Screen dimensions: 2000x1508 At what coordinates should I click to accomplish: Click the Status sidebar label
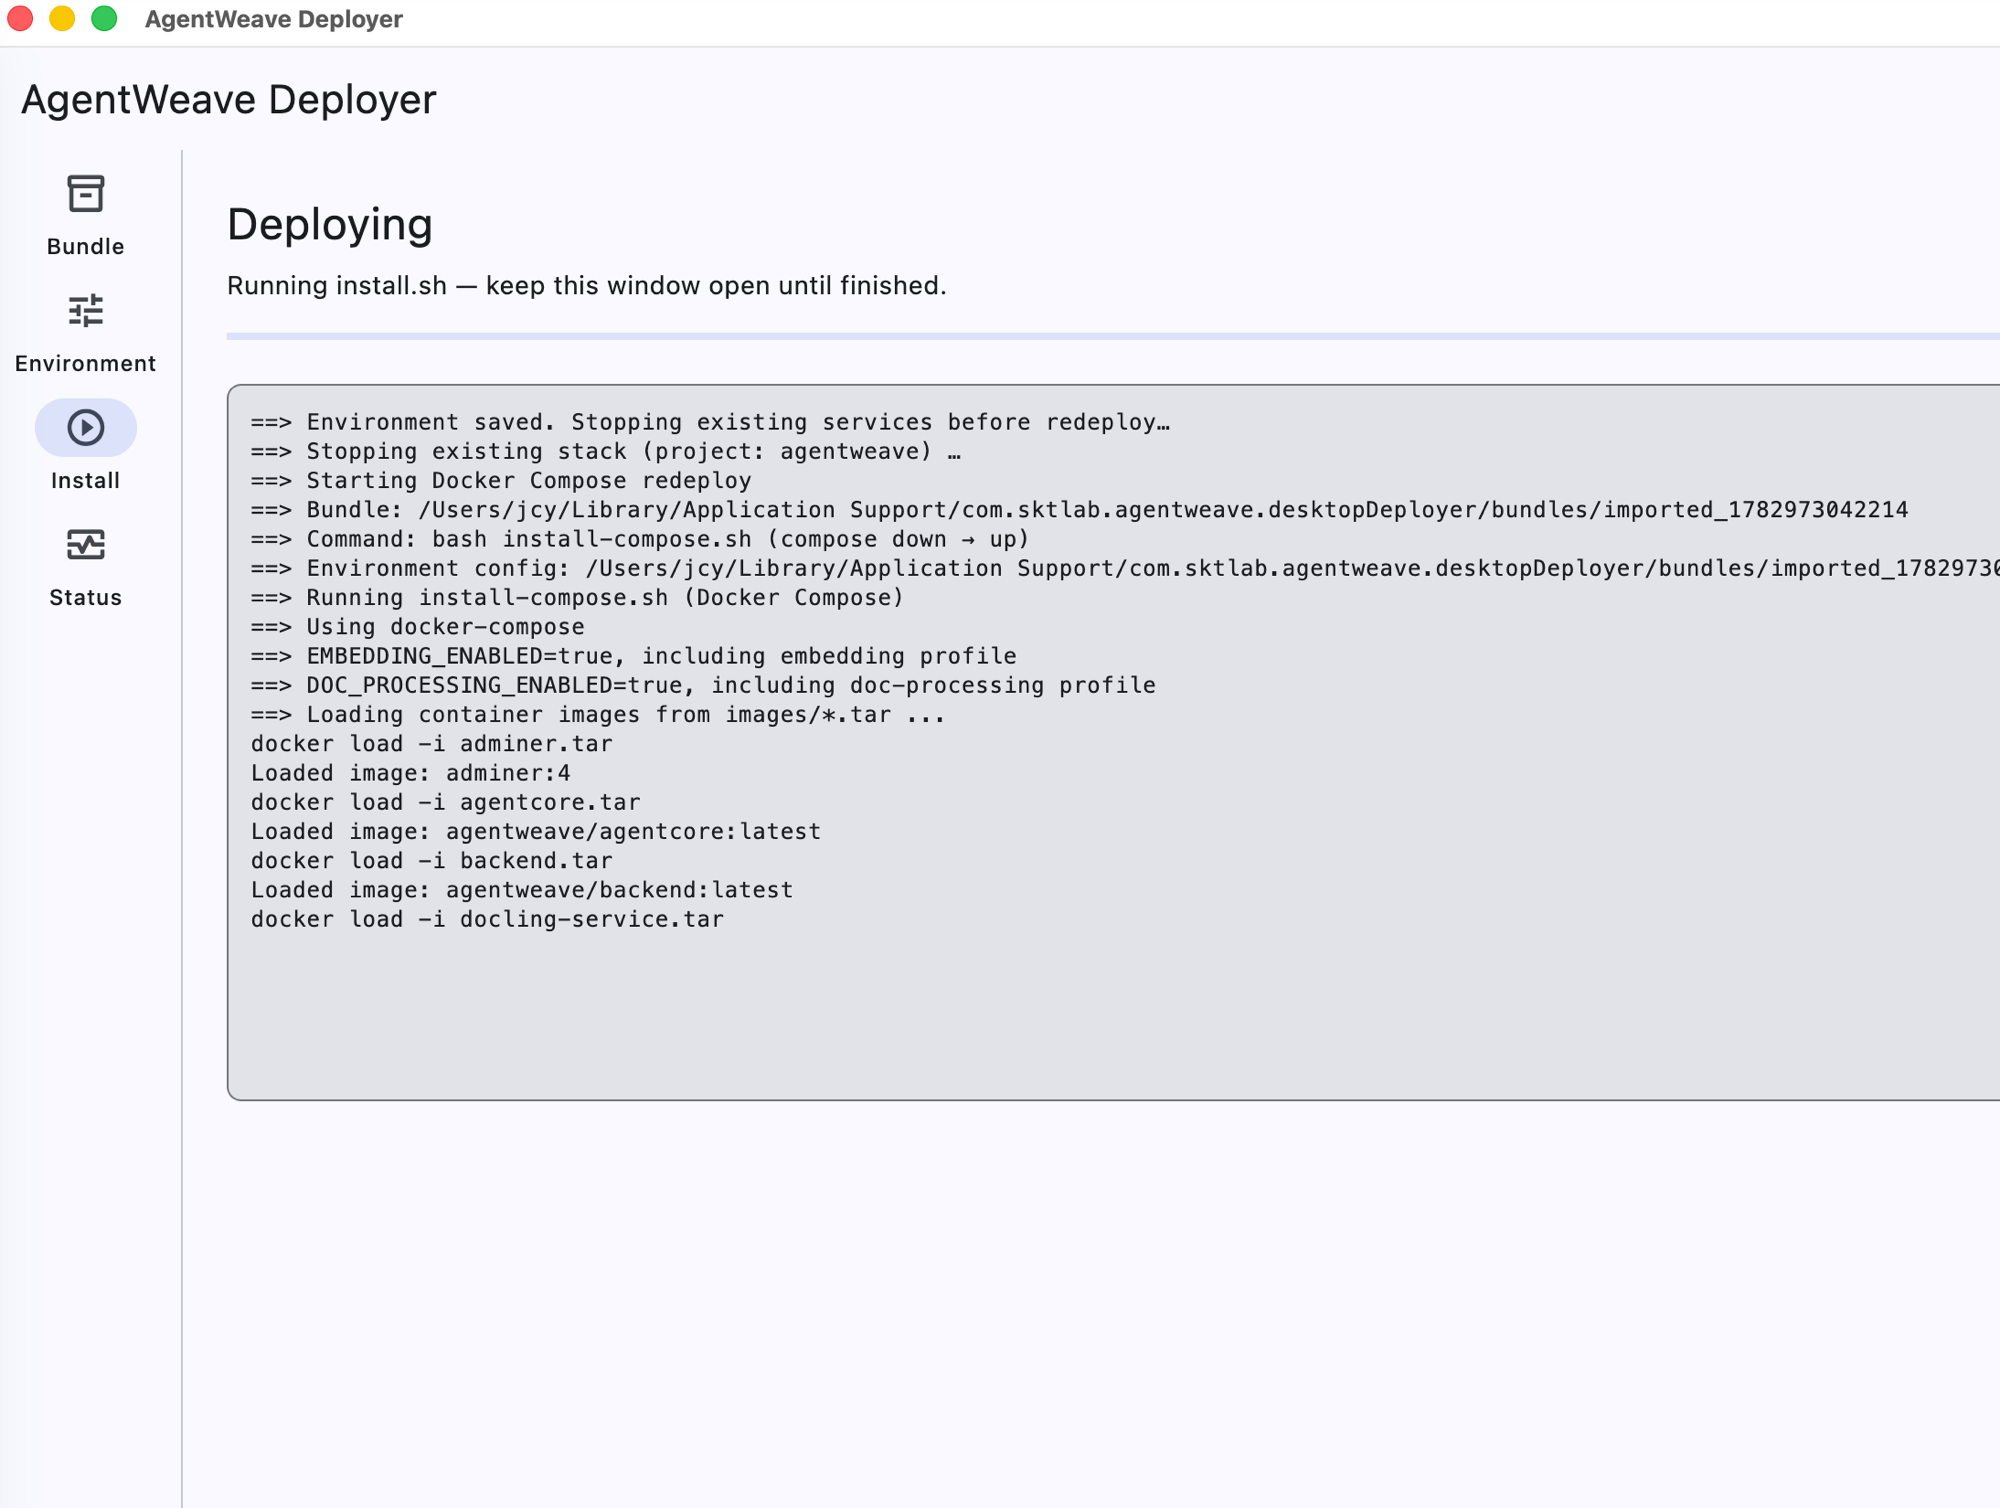tap(85, 598)
